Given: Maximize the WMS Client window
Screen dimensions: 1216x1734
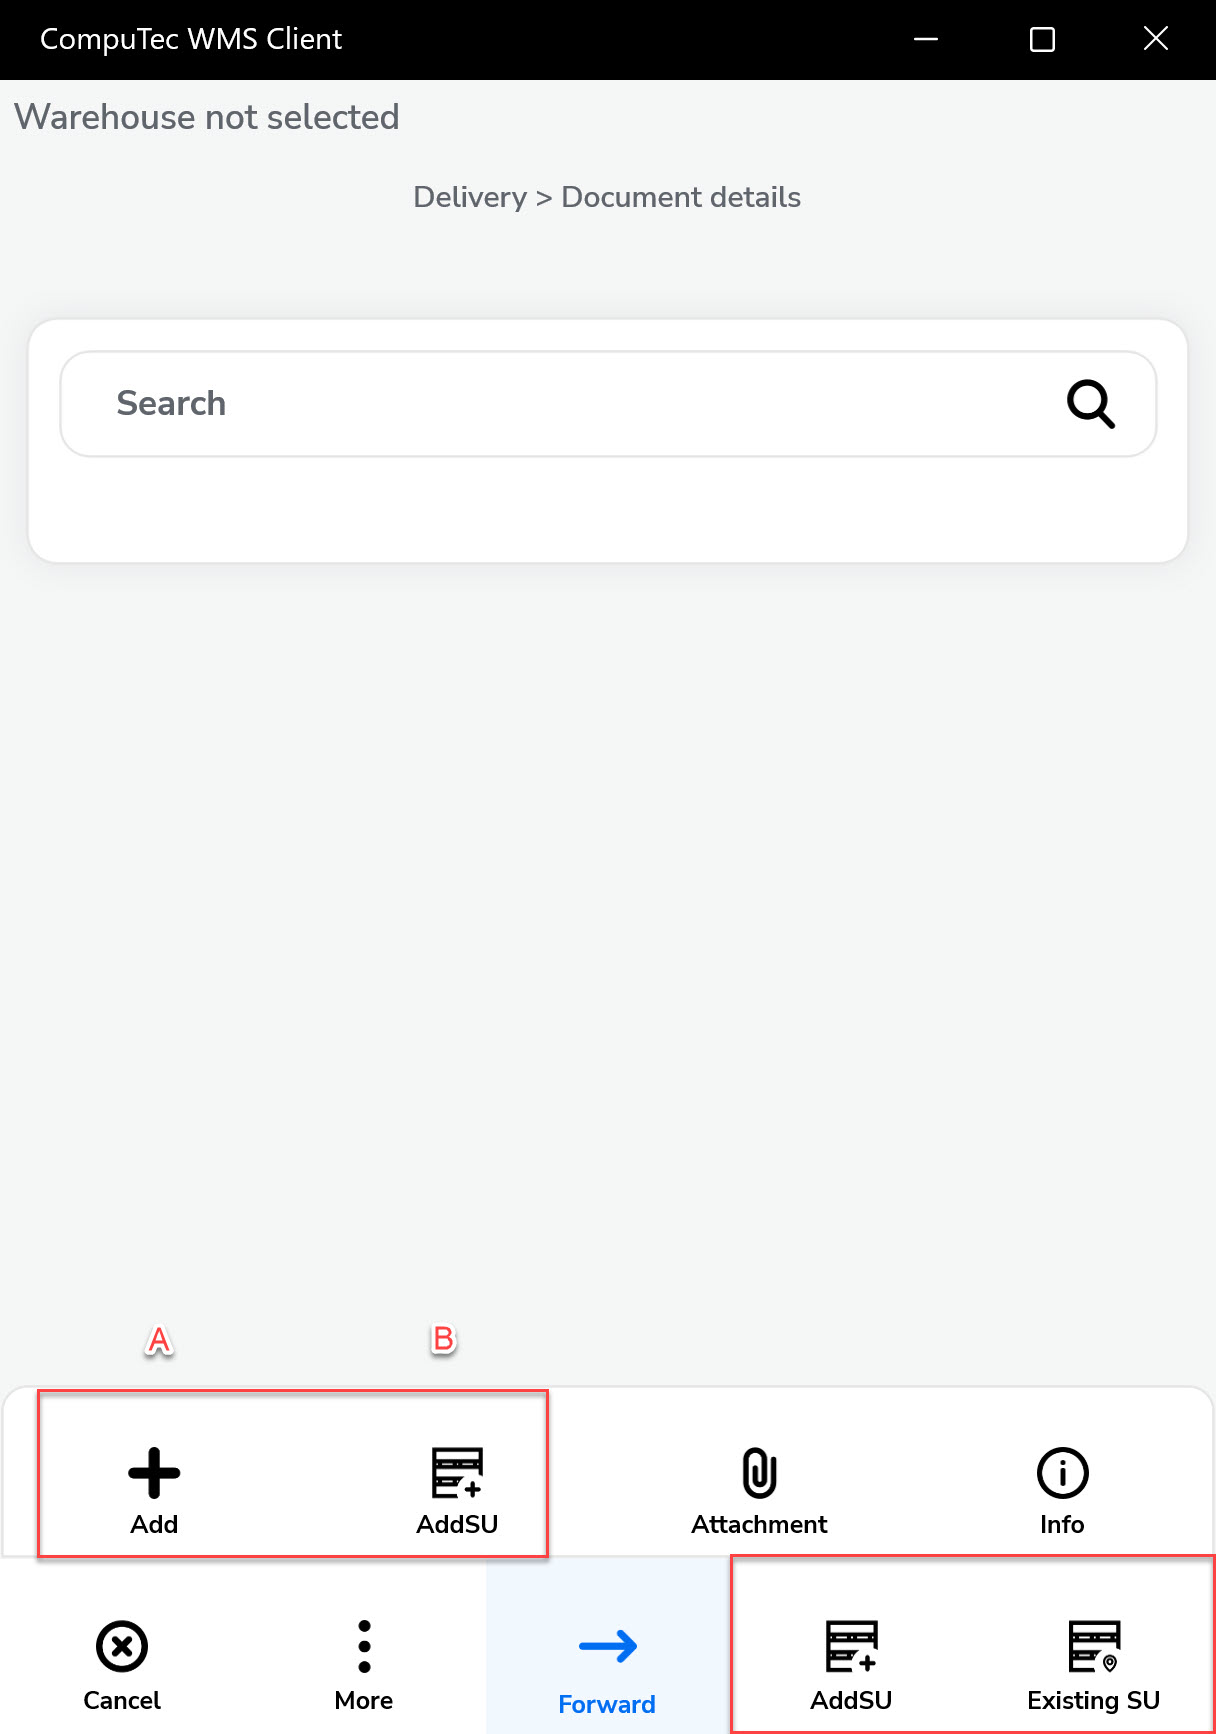Looking at the screenshot, I should tap(1042, 39).
